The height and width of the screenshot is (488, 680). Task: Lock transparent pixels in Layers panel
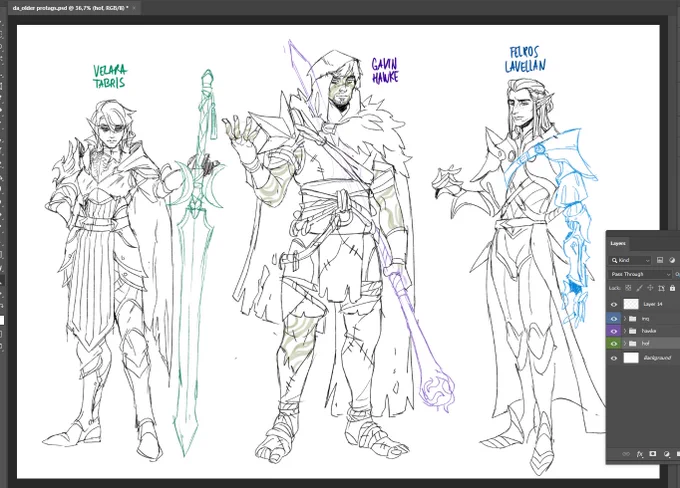pos(628,288)
